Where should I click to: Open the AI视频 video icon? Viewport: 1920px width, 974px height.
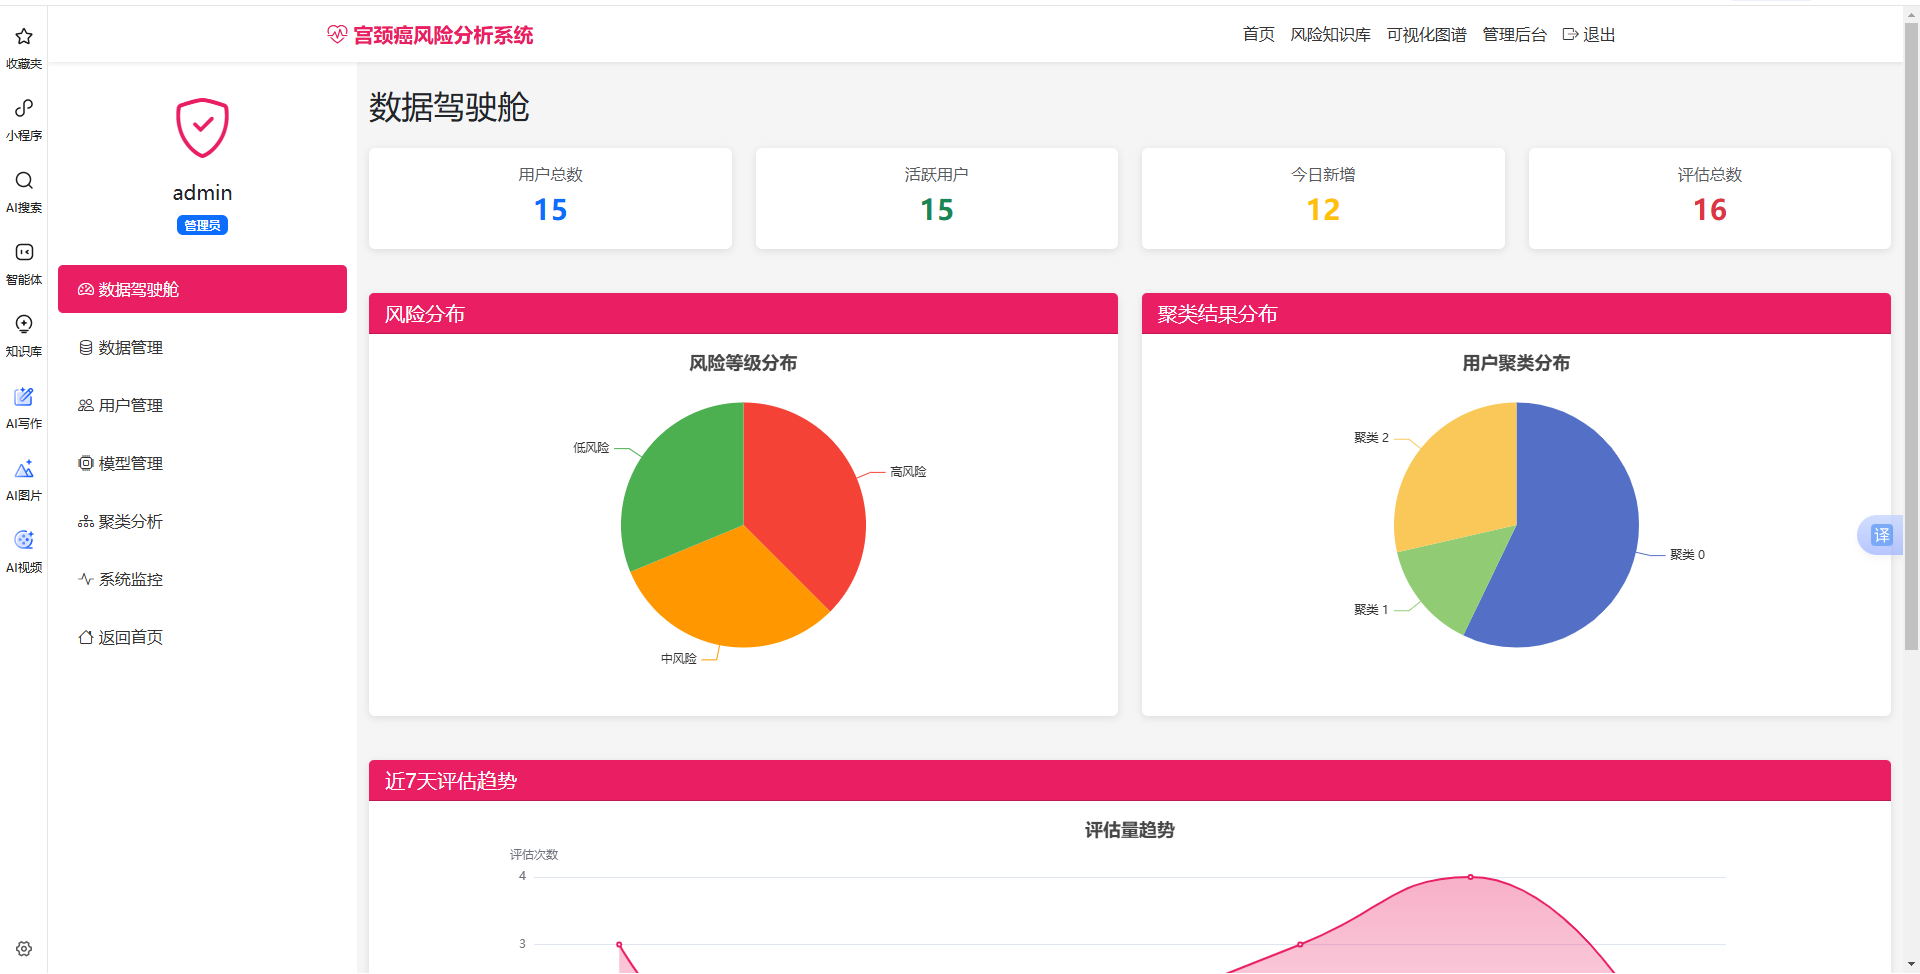pos(24,540)
